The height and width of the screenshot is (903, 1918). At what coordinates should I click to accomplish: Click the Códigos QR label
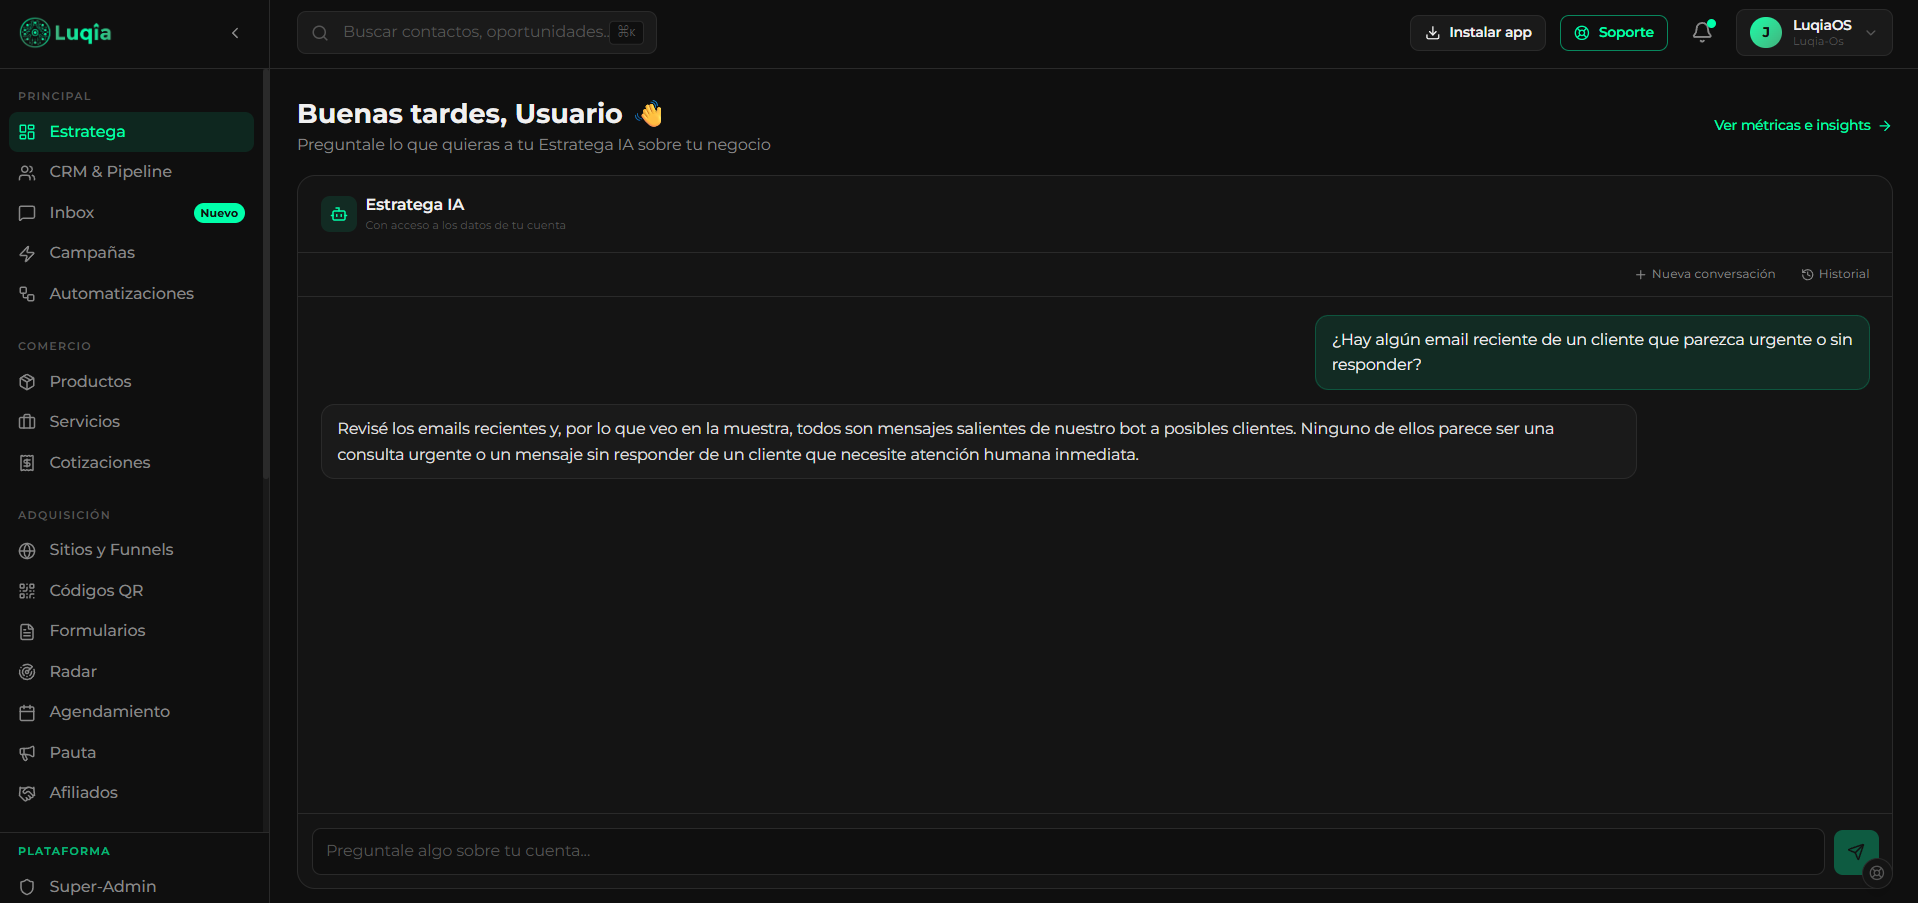tap(96, 591)
